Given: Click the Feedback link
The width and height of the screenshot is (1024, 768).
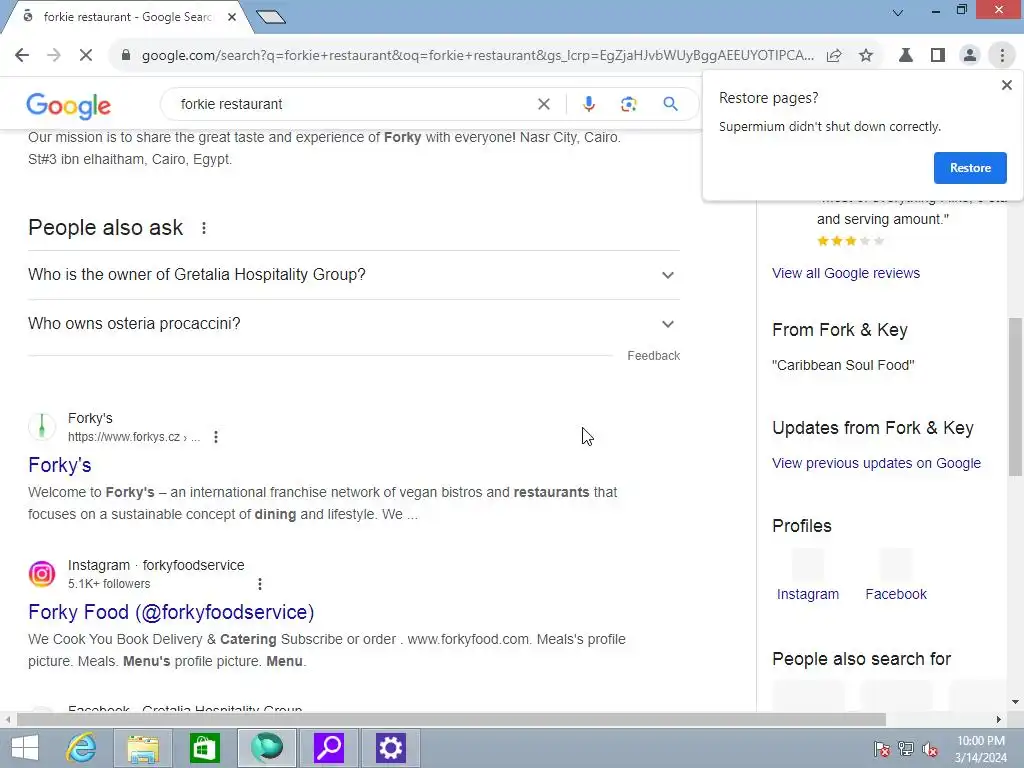Looking at the screenshot, I should tap(654, 356).
